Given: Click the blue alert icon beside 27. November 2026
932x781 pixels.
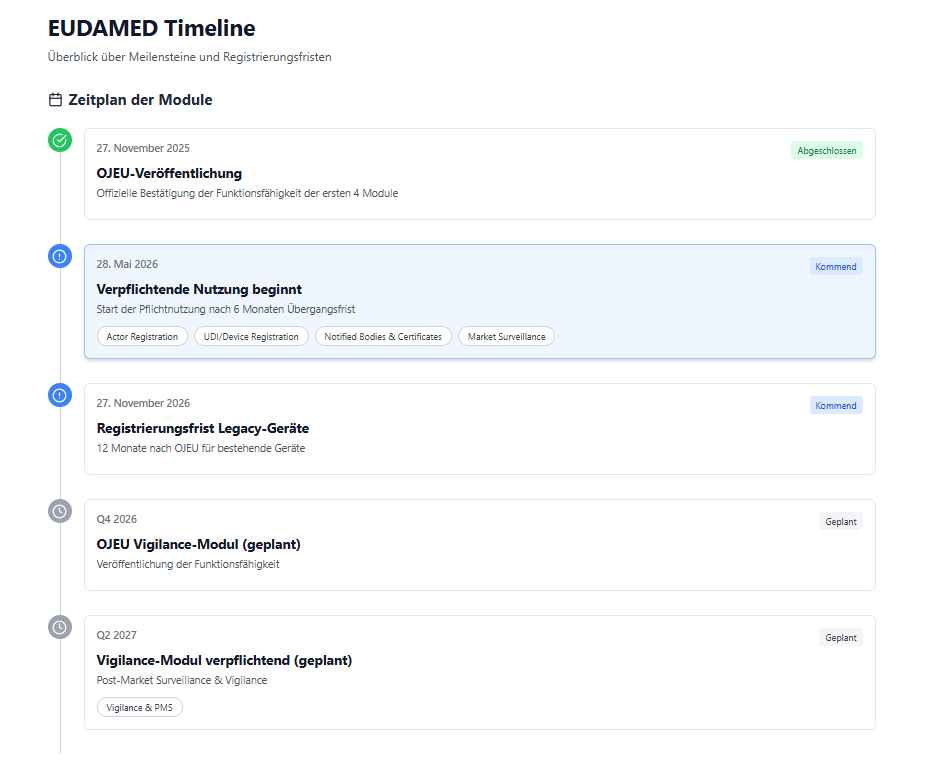Looking at the screenshot, I should pyautogui.click(x=60, y=395).
